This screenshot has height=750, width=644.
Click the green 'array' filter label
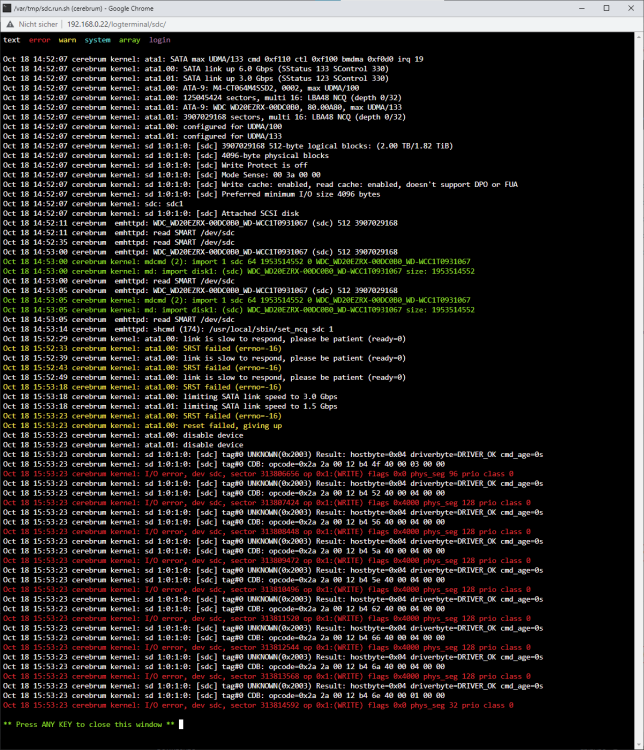(x=130, y=40)
